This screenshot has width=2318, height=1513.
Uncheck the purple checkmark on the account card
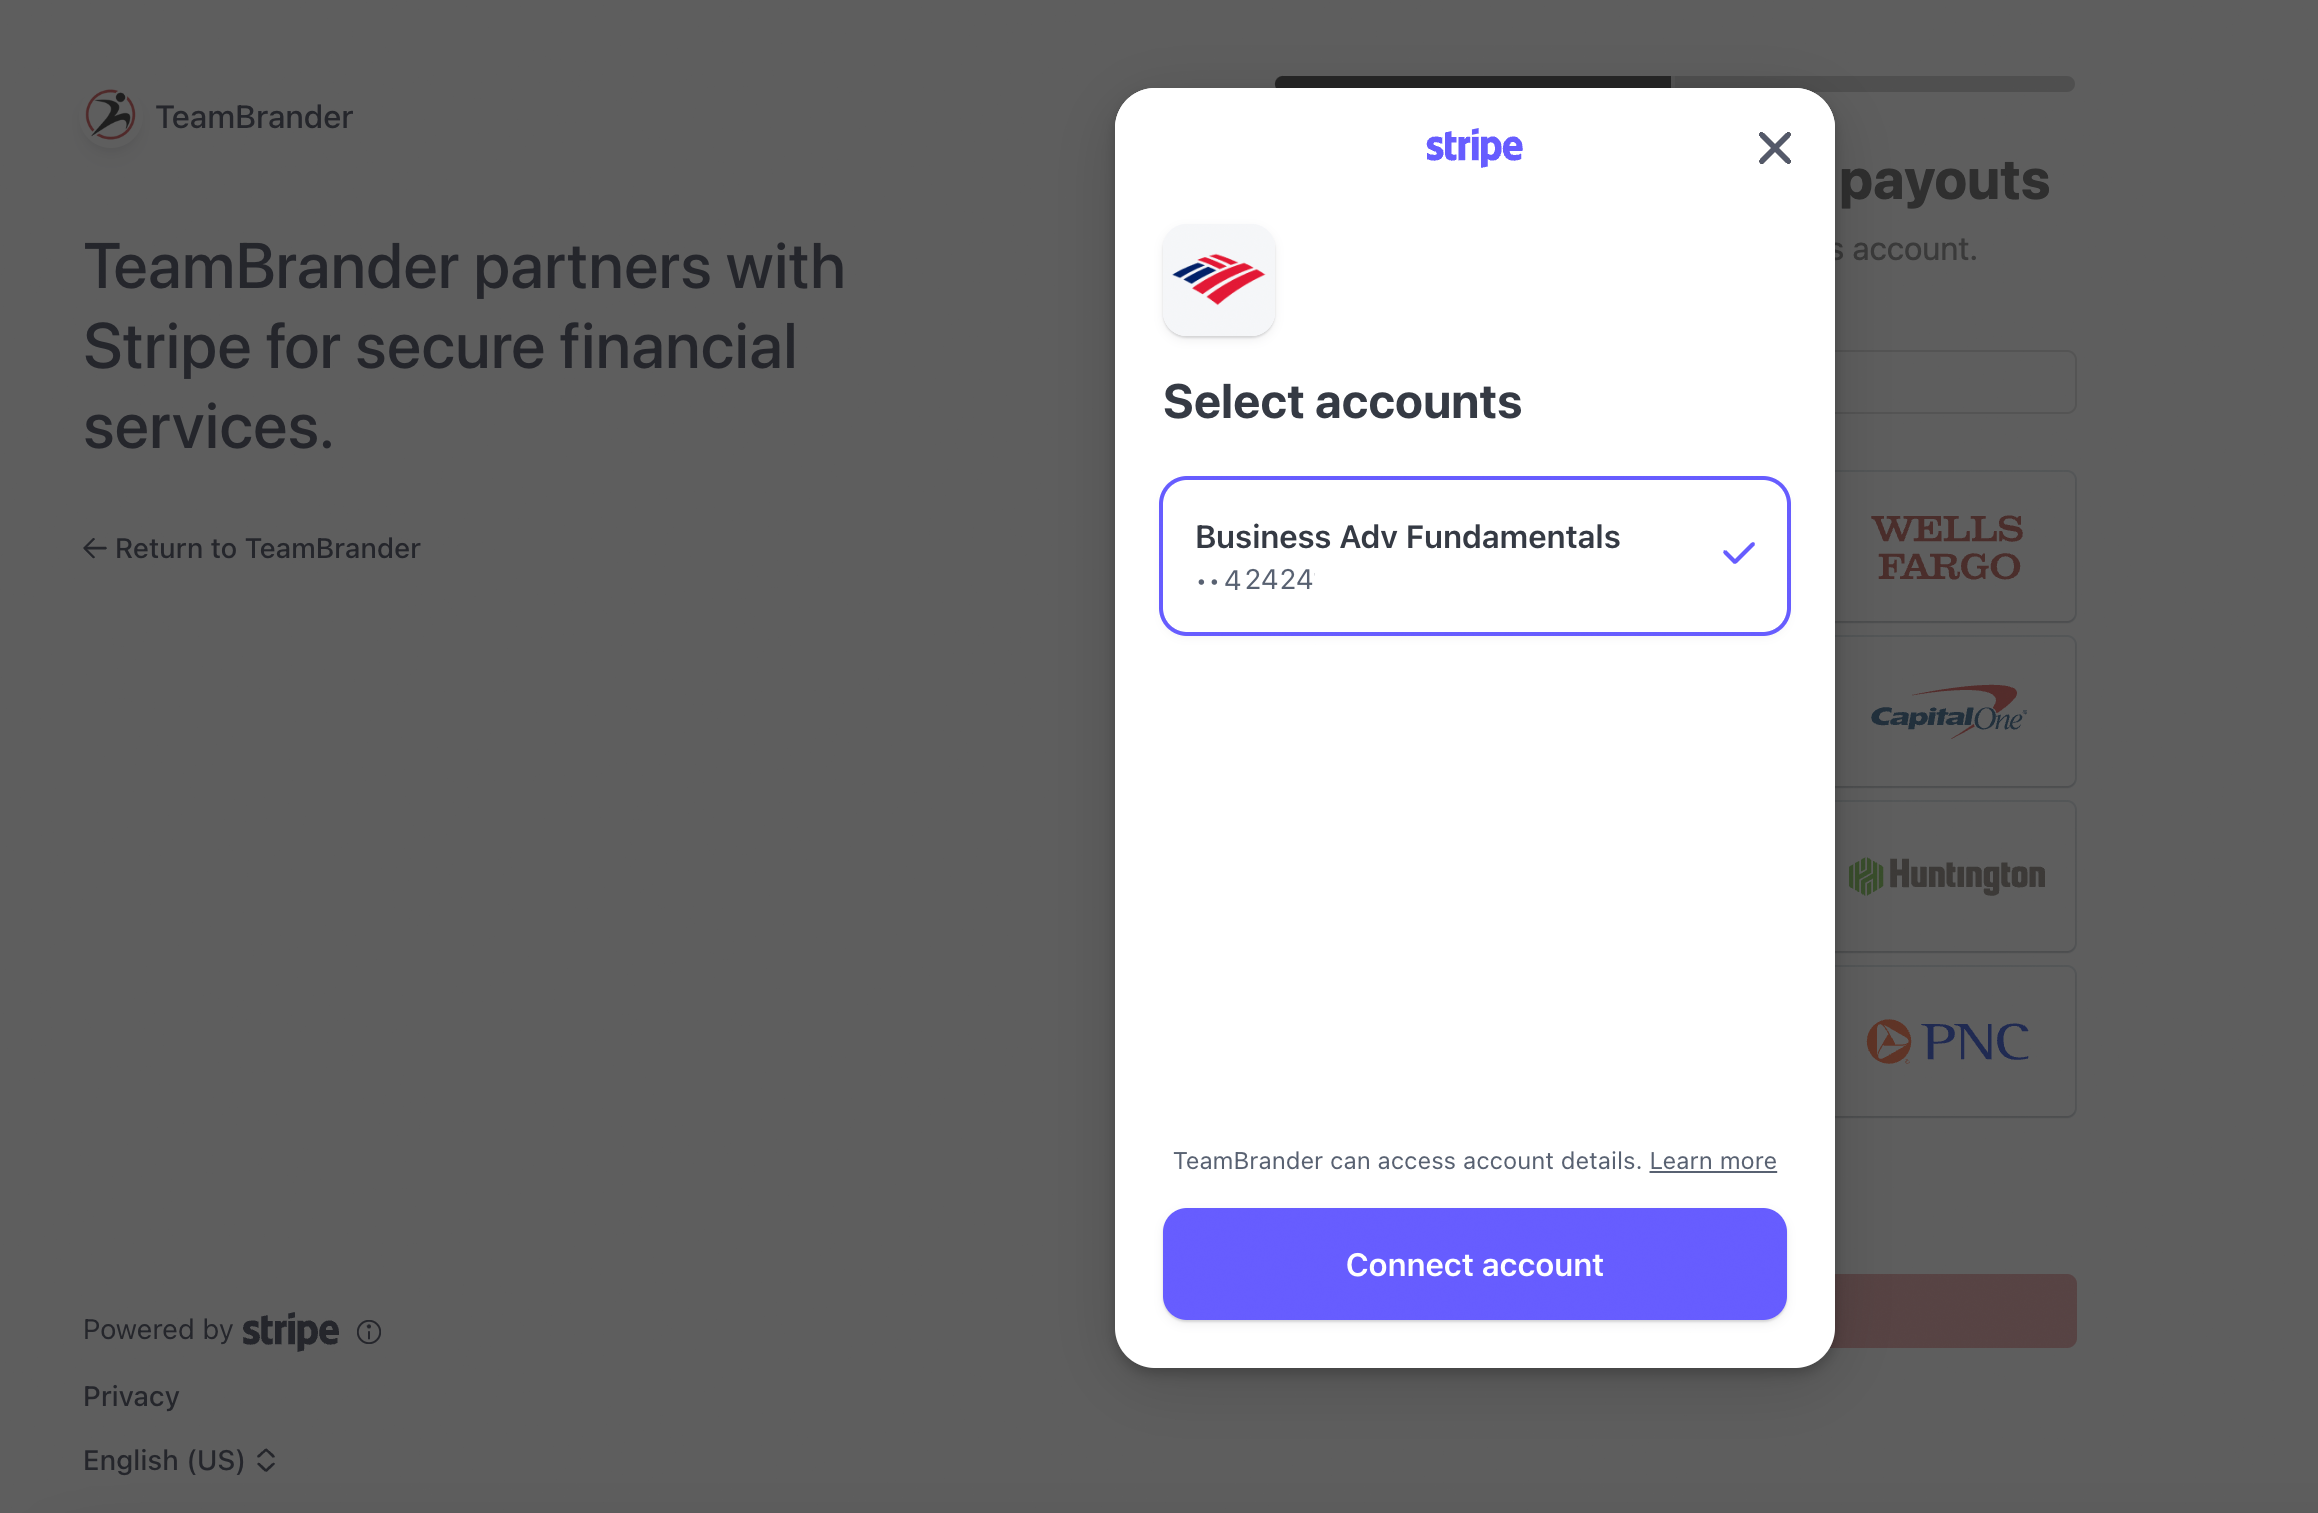click(1739, 553)
